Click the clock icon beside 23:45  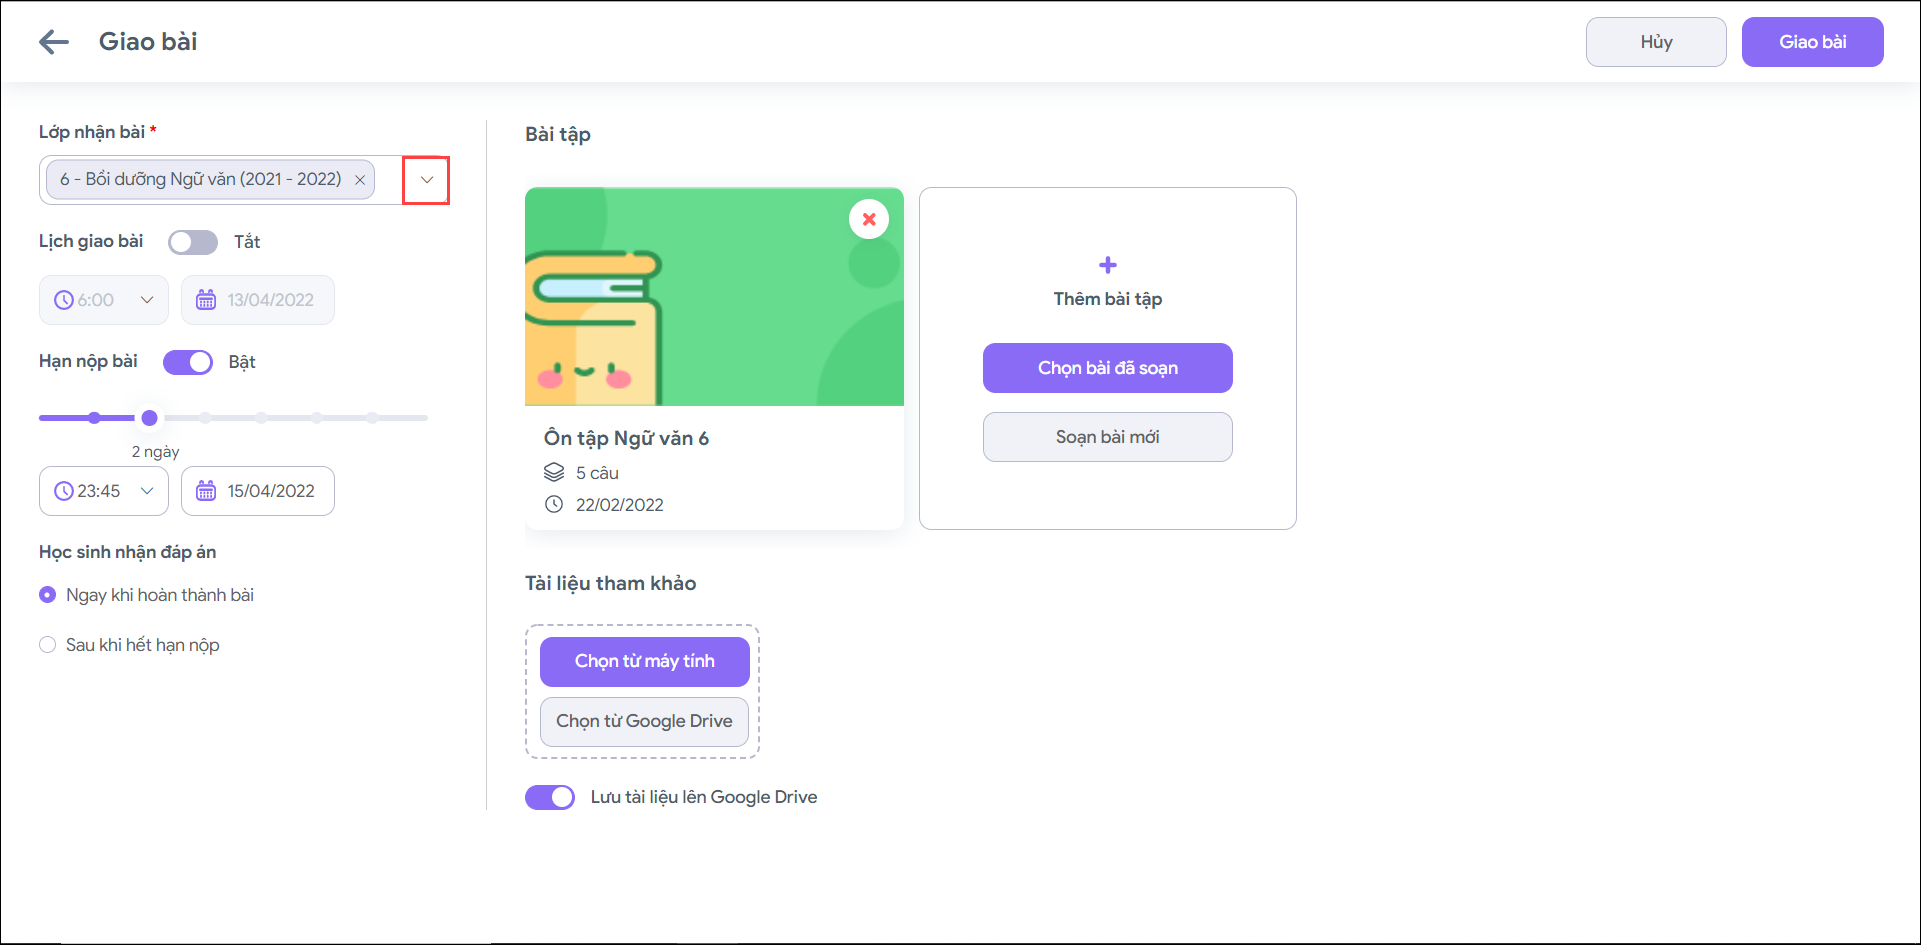tap(64, 491)
